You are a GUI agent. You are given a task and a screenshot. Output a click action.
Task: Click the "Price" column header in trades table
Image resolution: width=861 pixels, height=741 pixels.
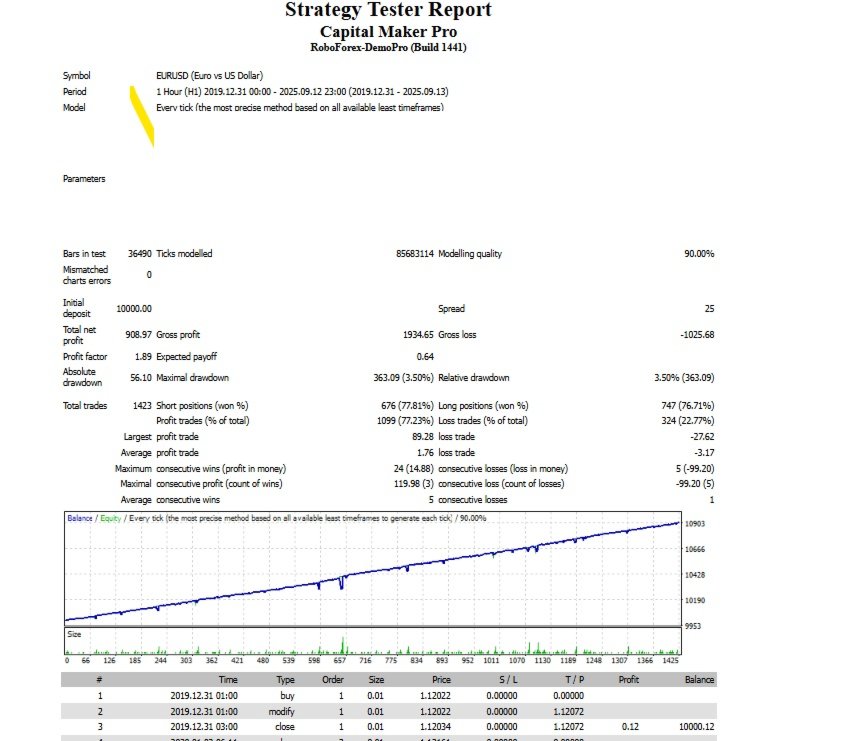point(441,679)
